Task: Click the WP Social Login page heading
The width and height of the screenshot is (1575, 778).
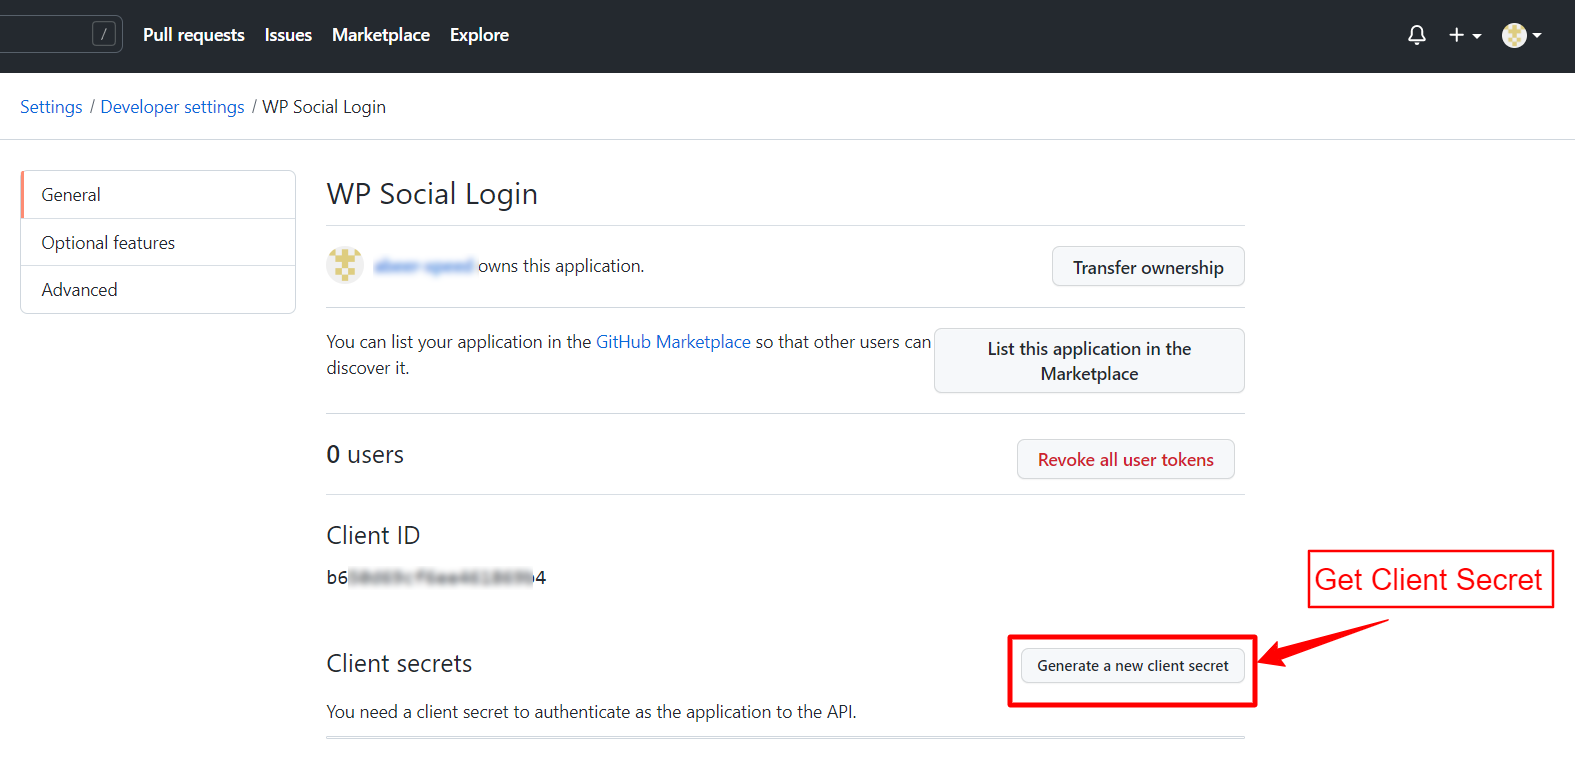Action: click(x=432, y=194)
